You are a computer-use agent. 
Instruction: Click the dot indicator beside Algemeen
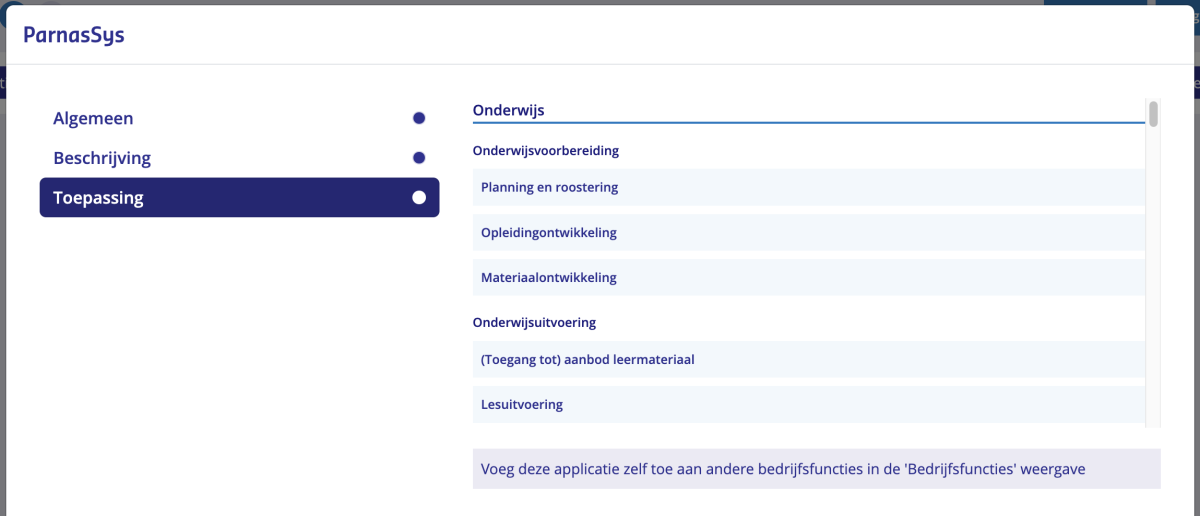(x=419, y=118)
